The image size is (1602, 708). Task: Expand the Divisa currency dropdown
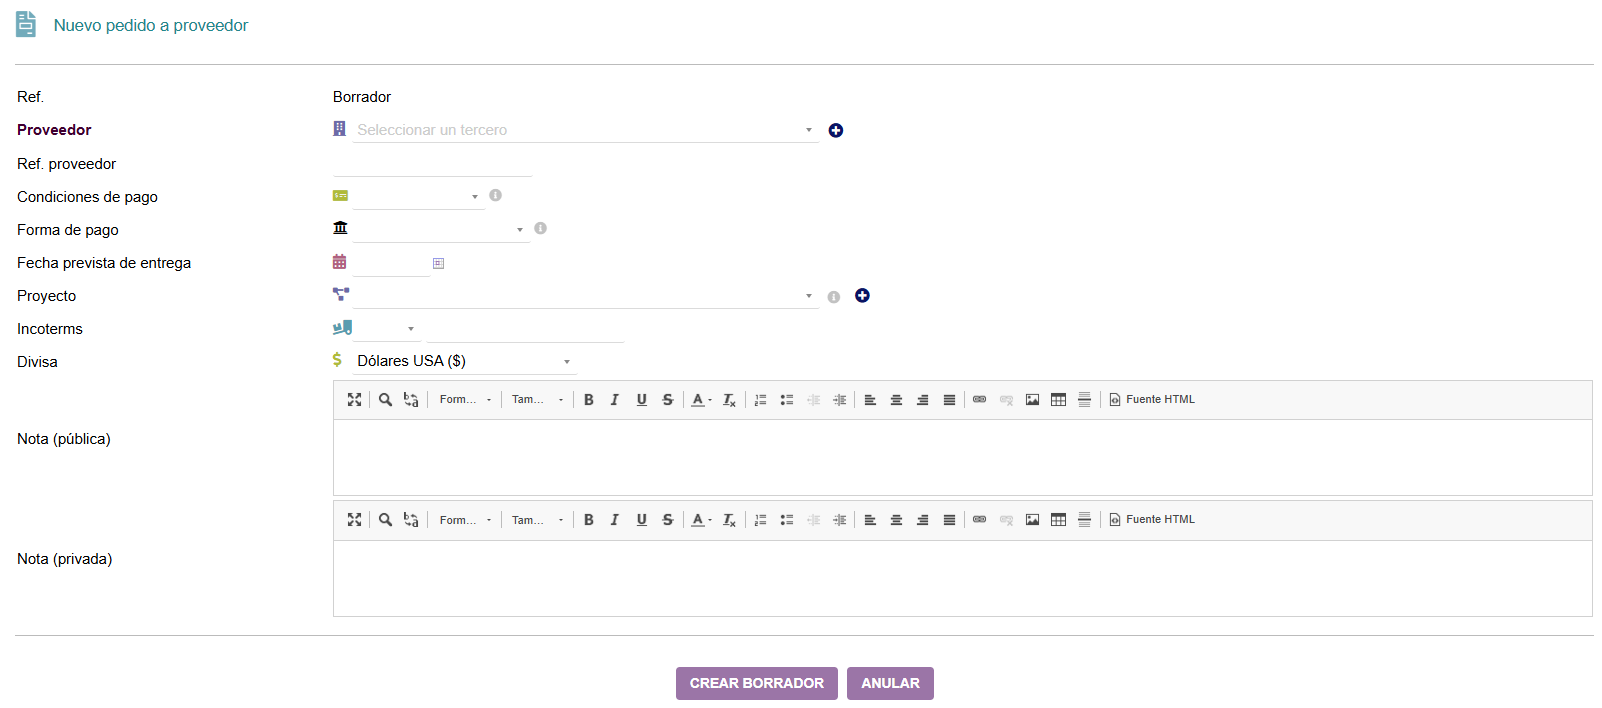tap(464, 361)
